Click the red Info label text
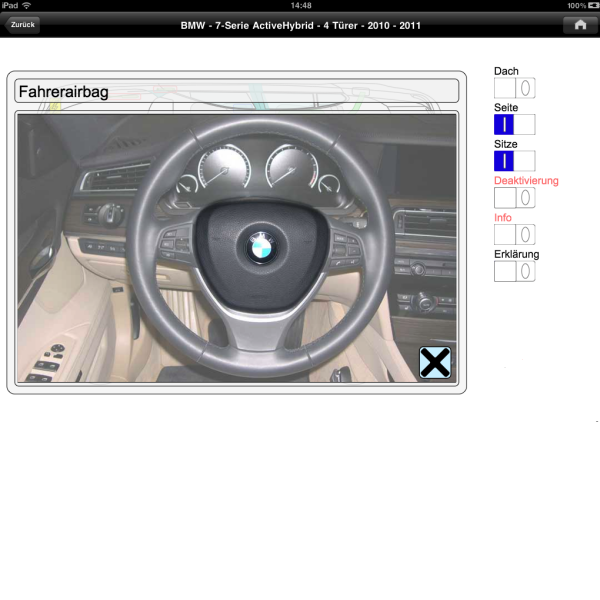This screenshot has width=600, height=600. (503, 217)
